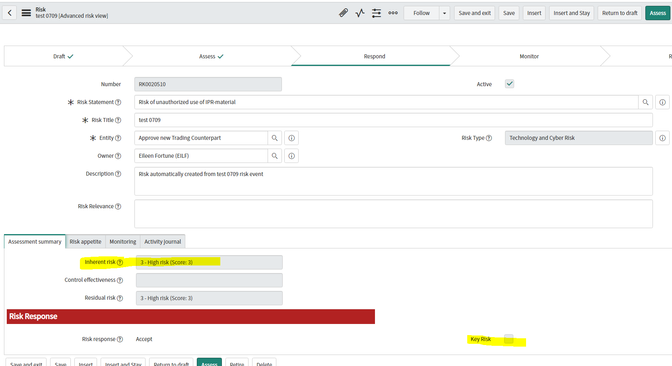Screen dimensions: 672x366
Task: Select the Monitor stage in process flow
Action: tap(529, 56)
